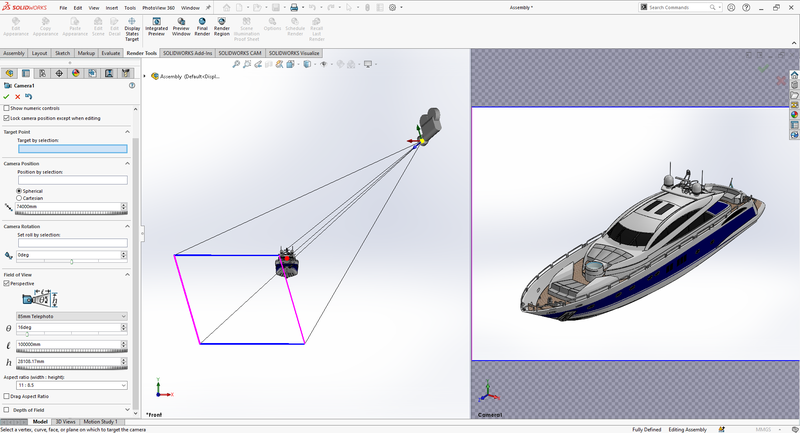Start the Integrated Preview render
Viewport: 800px width, 433px height.
156,27
